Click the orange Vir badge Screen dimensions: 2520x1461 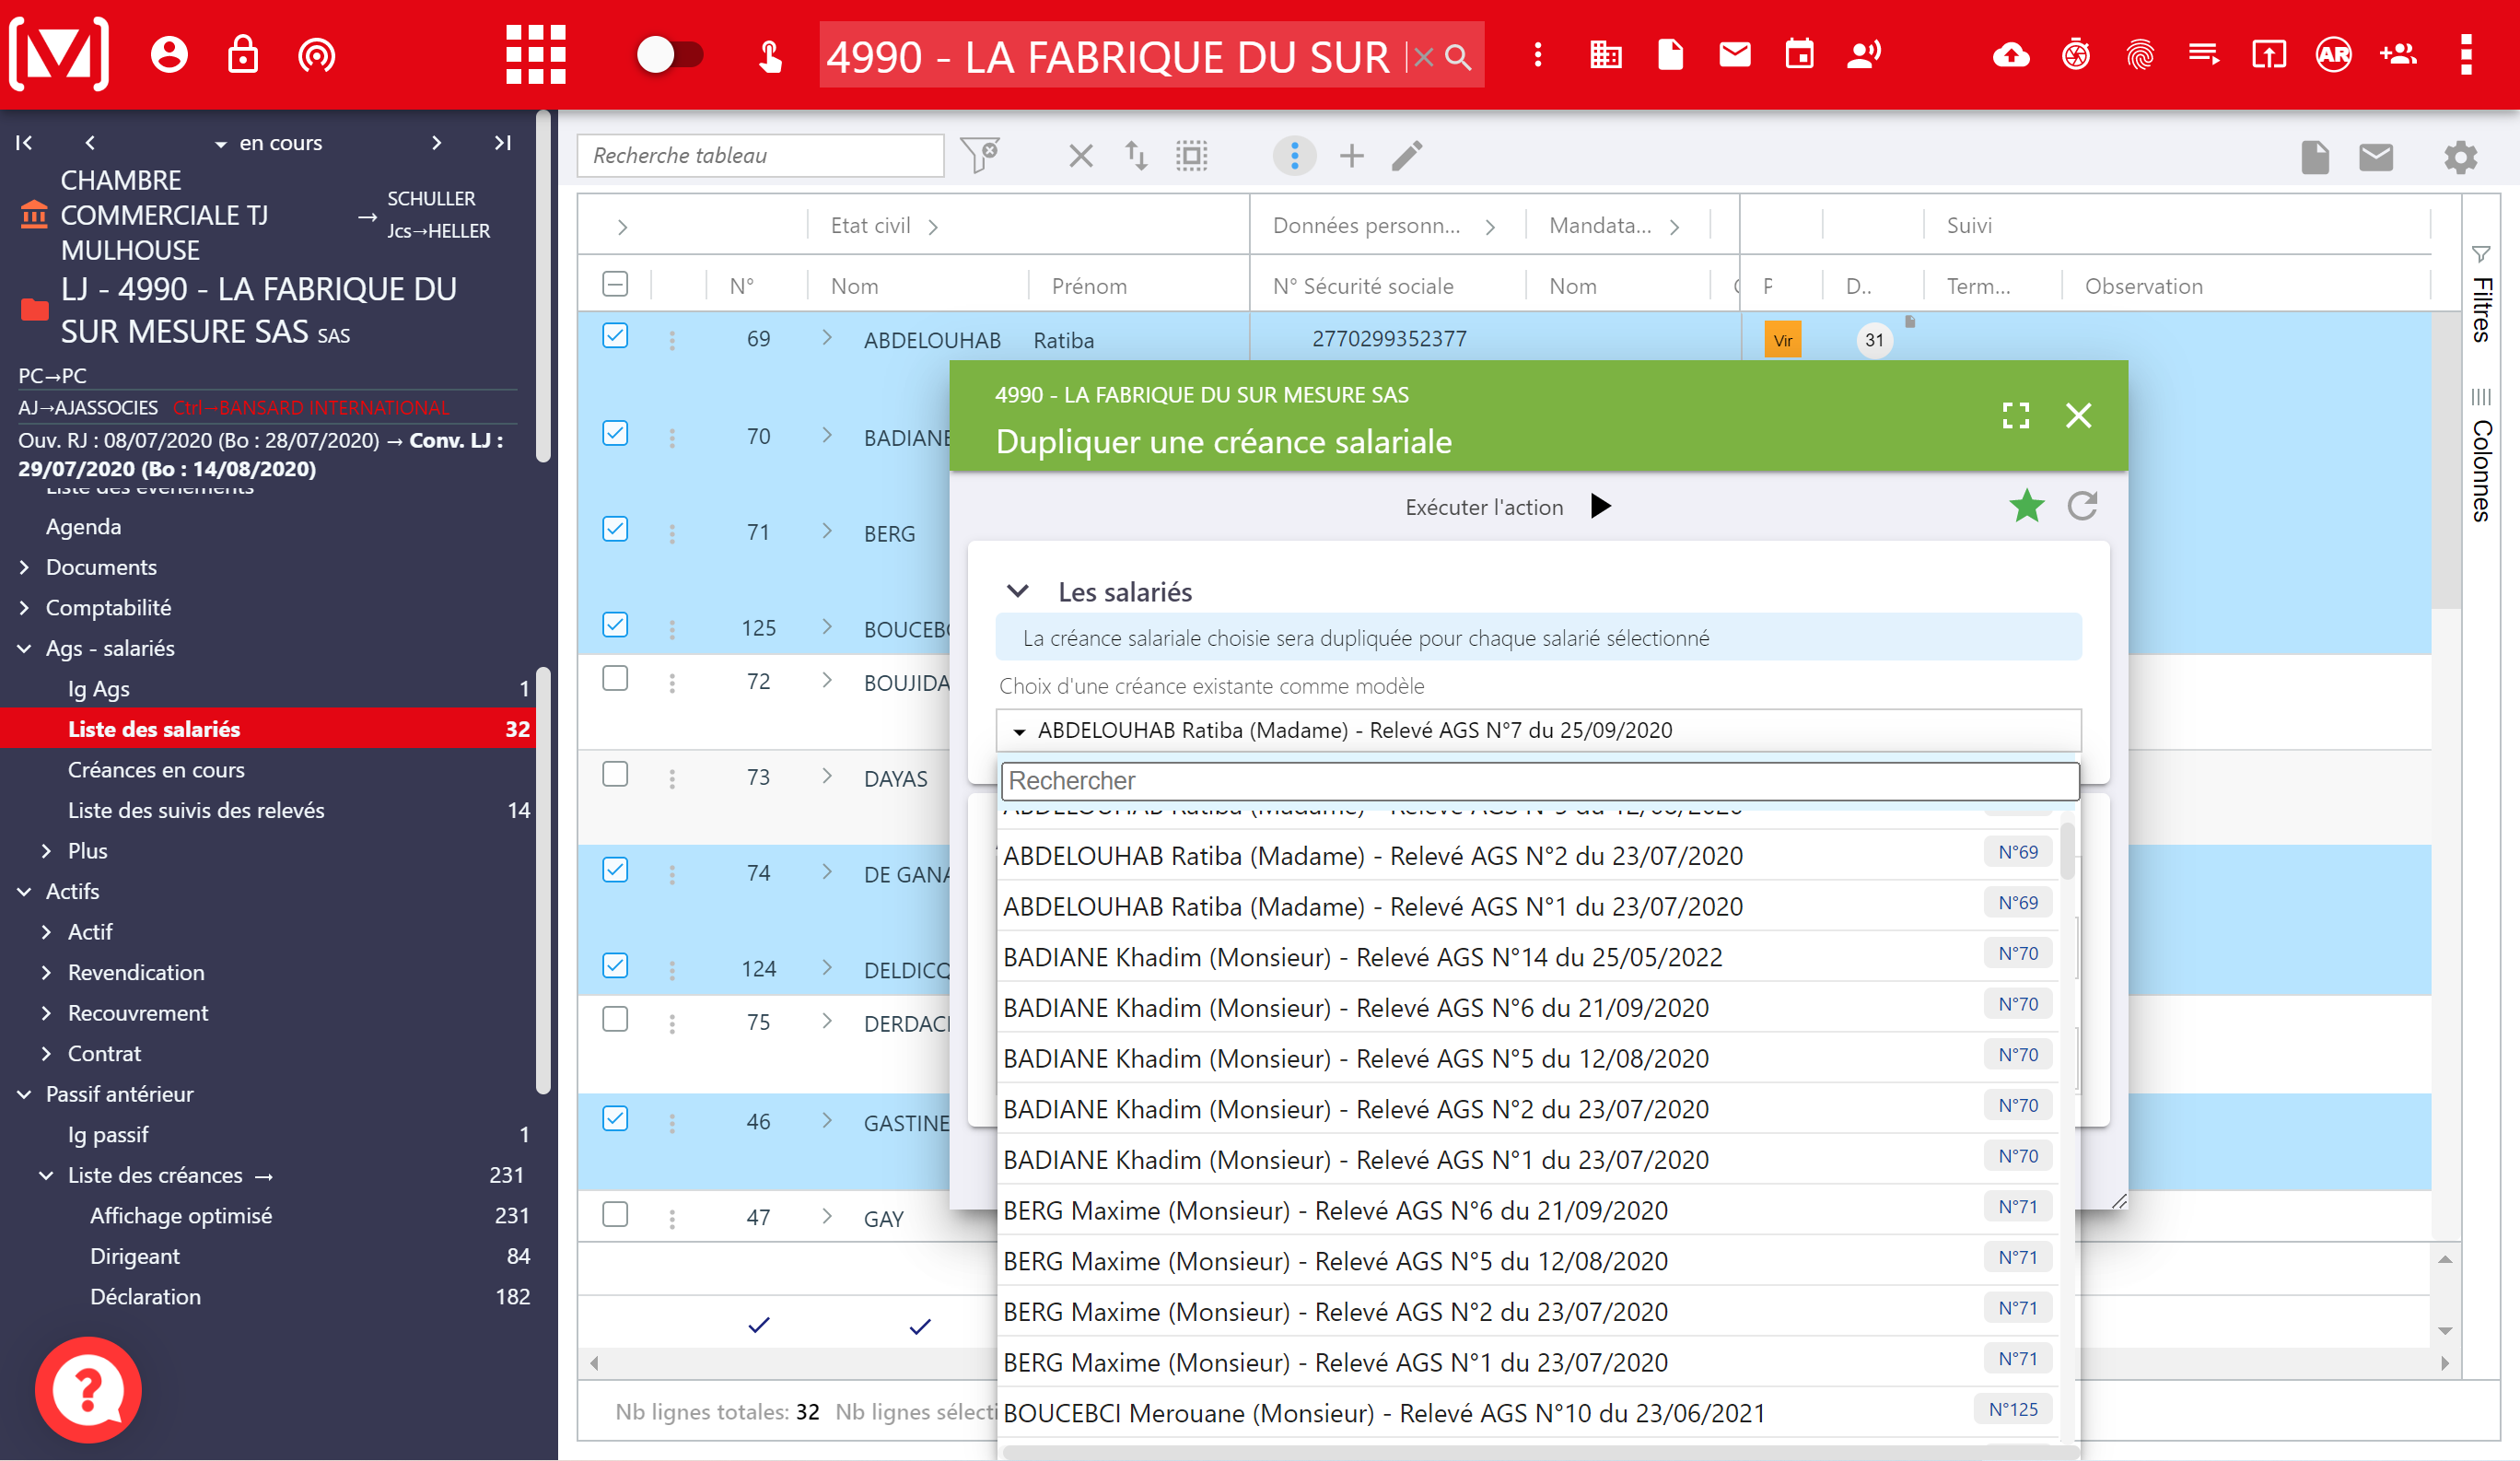(x=1783, y=340)
